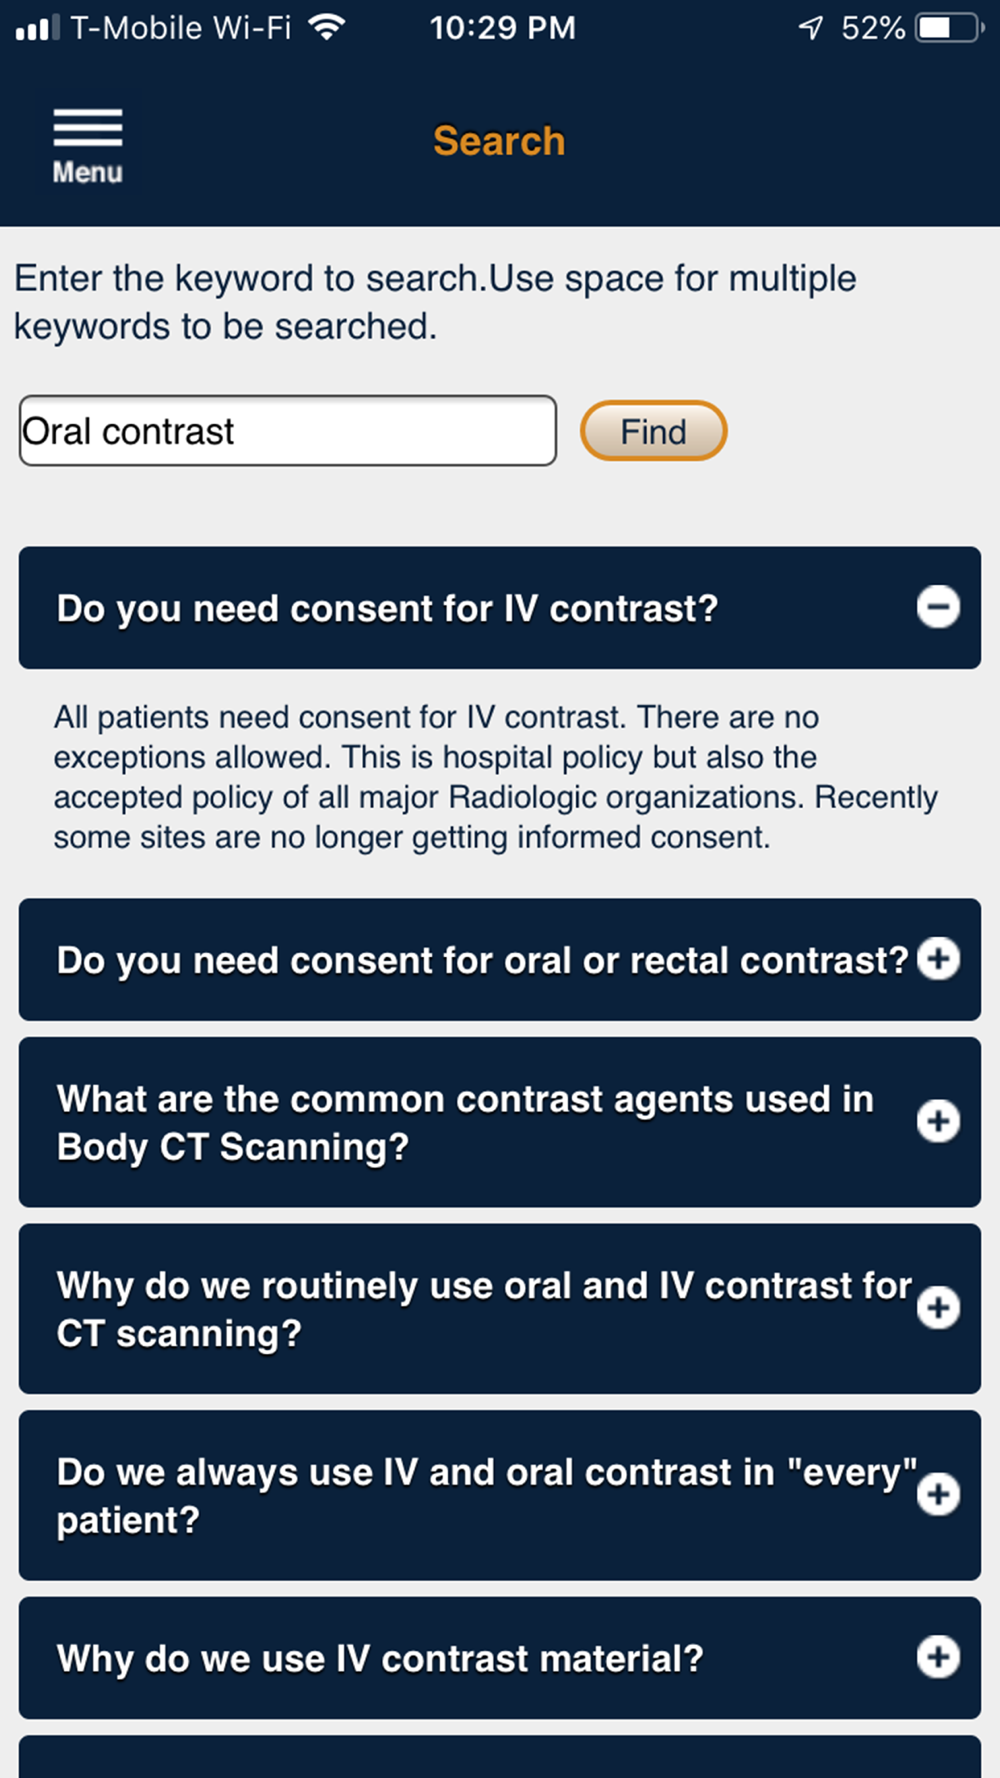Click the Find button
The image size is (1000, 1778).
point(654,431)
